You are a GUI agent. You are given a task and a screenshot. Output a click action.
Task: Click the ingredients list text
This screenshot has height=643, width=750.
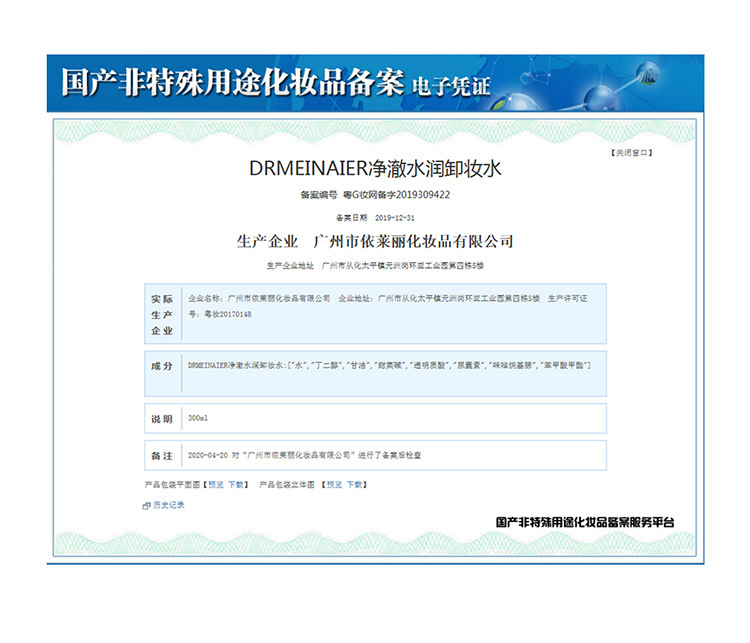coord(389,366)
